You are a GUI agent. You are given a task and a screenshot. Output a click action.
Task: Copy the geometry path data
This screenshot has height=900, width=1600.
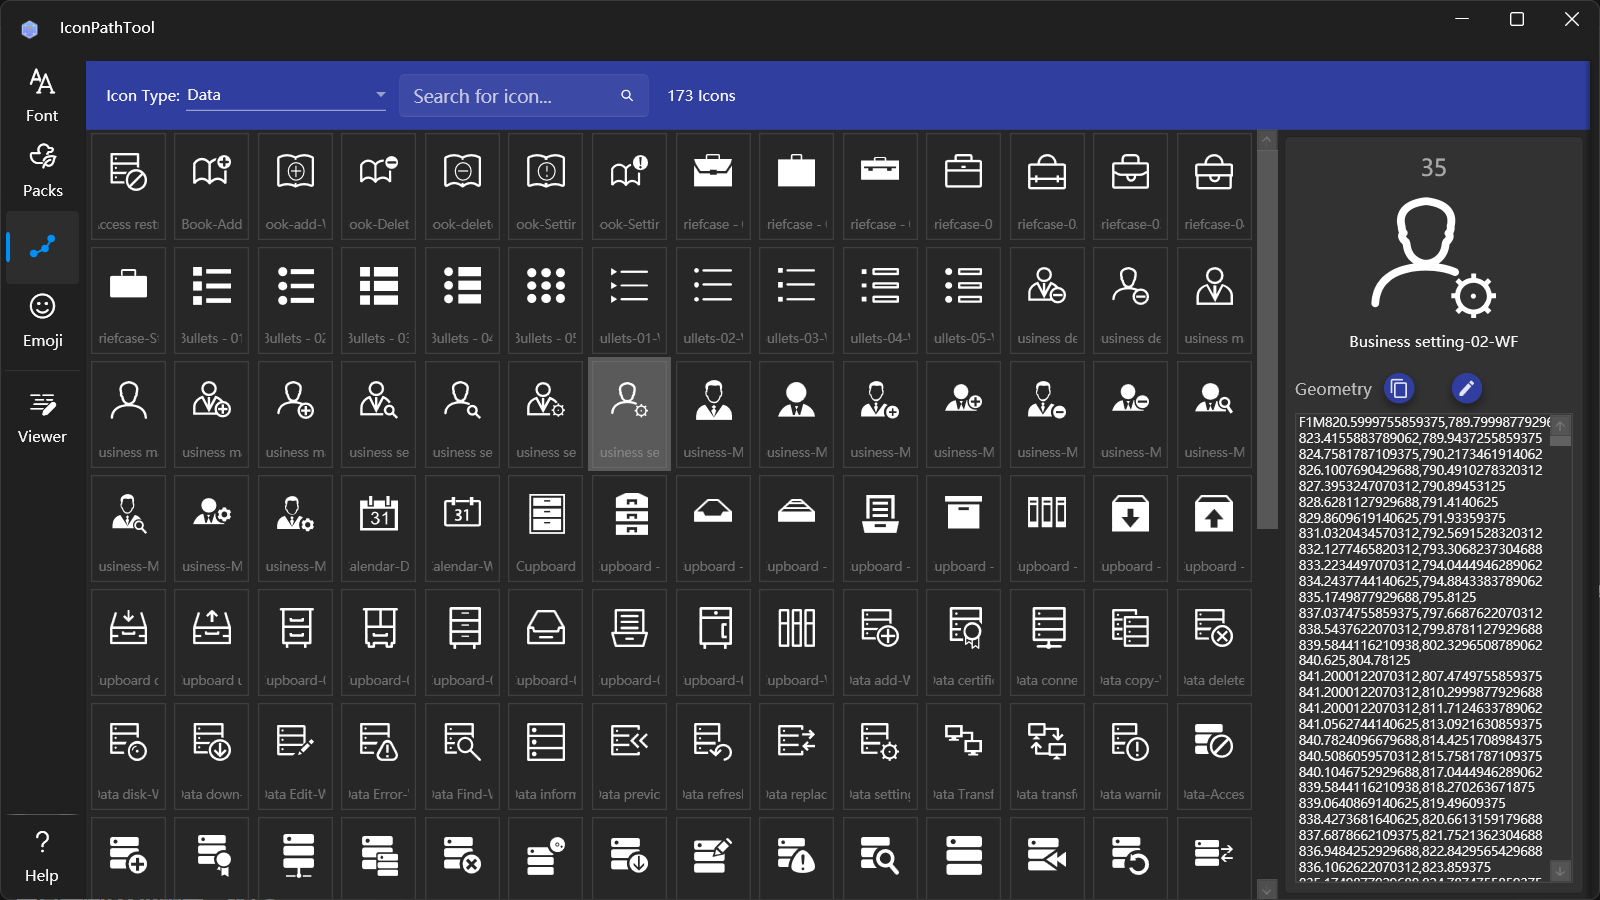coord(1399,388)
